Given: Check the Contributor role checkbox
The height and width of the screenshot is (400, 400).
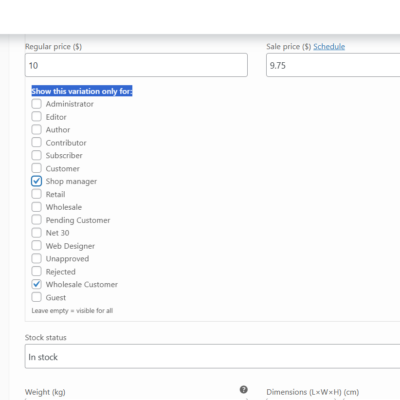Looking at the screenshot, I should pos(36,142).
